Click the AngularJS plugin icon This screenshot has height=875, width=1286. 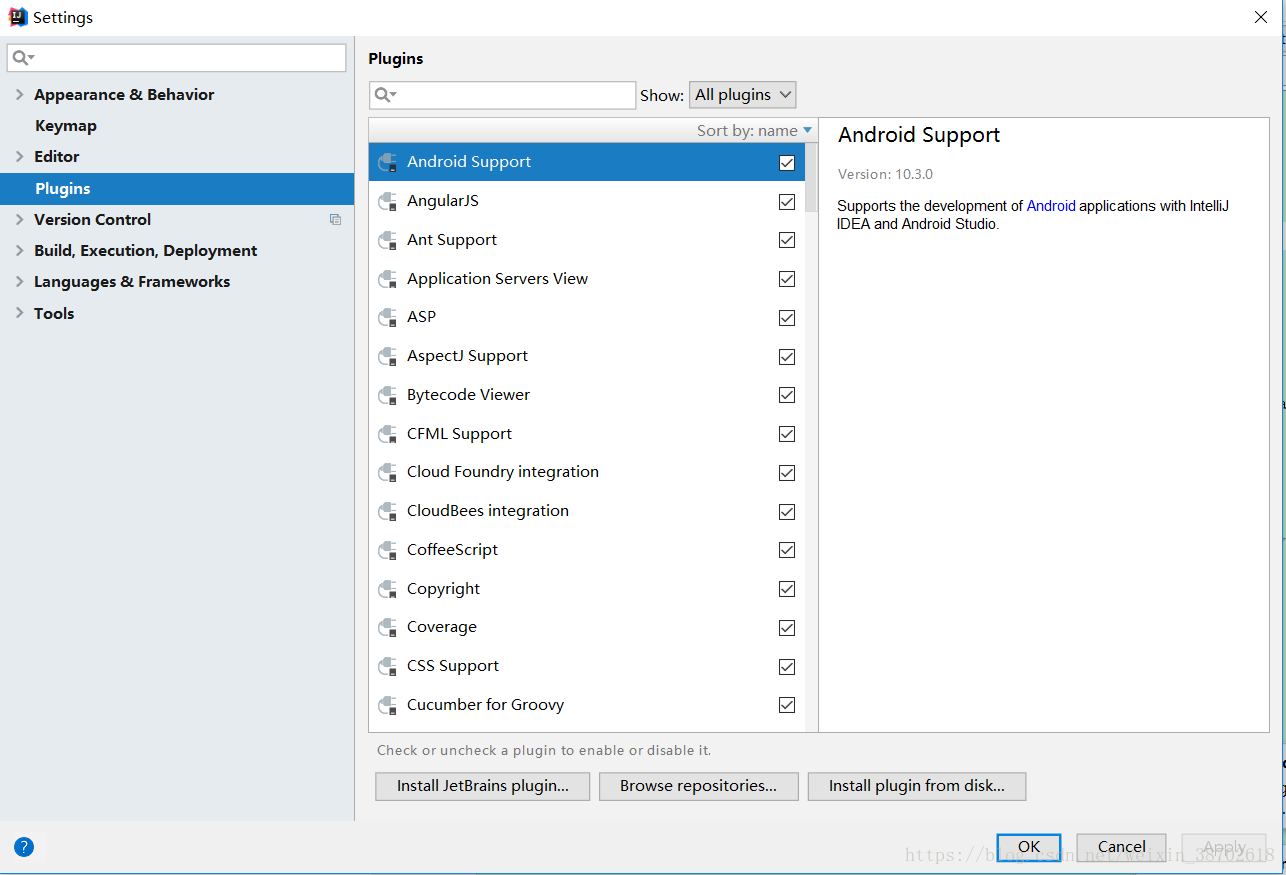coord(388,201)
